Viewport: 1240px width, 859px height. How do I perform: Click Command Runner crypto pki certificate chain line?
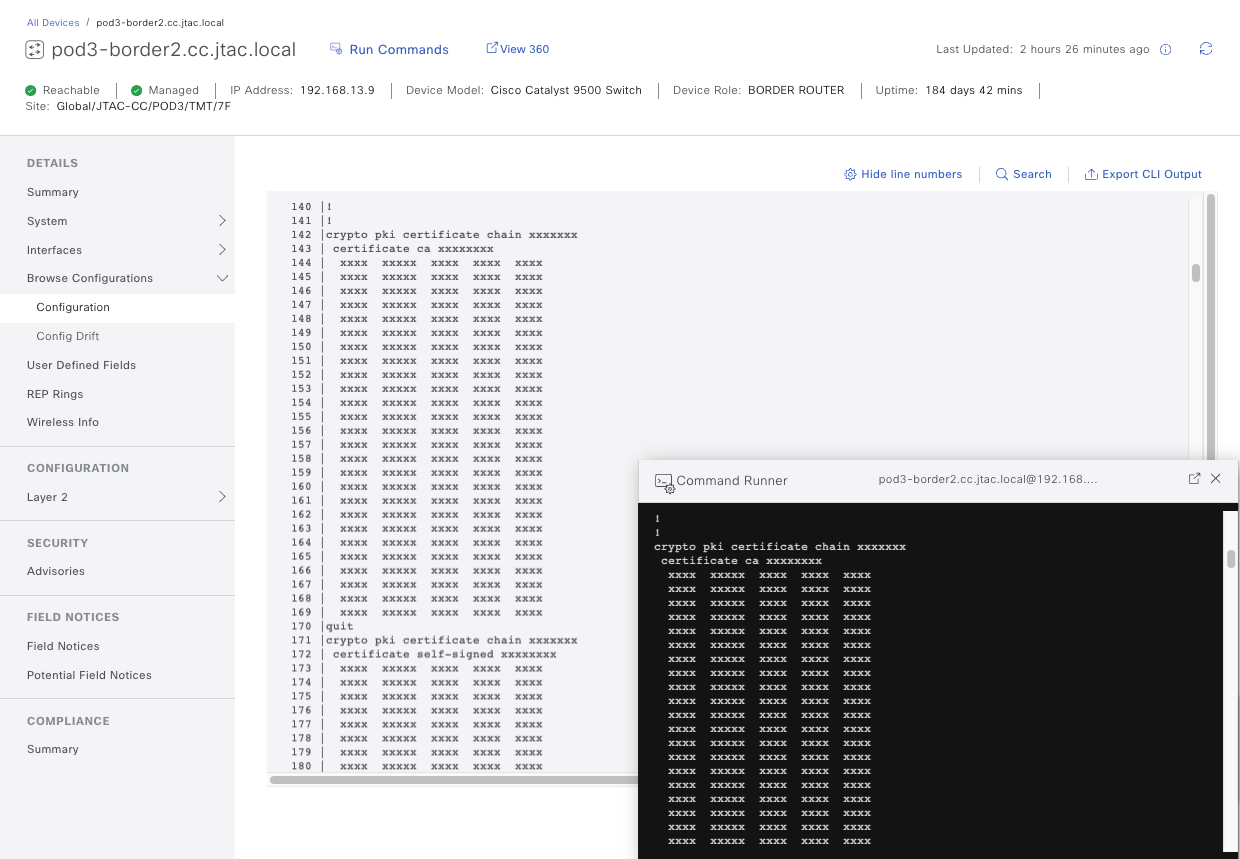pos(780,547)
